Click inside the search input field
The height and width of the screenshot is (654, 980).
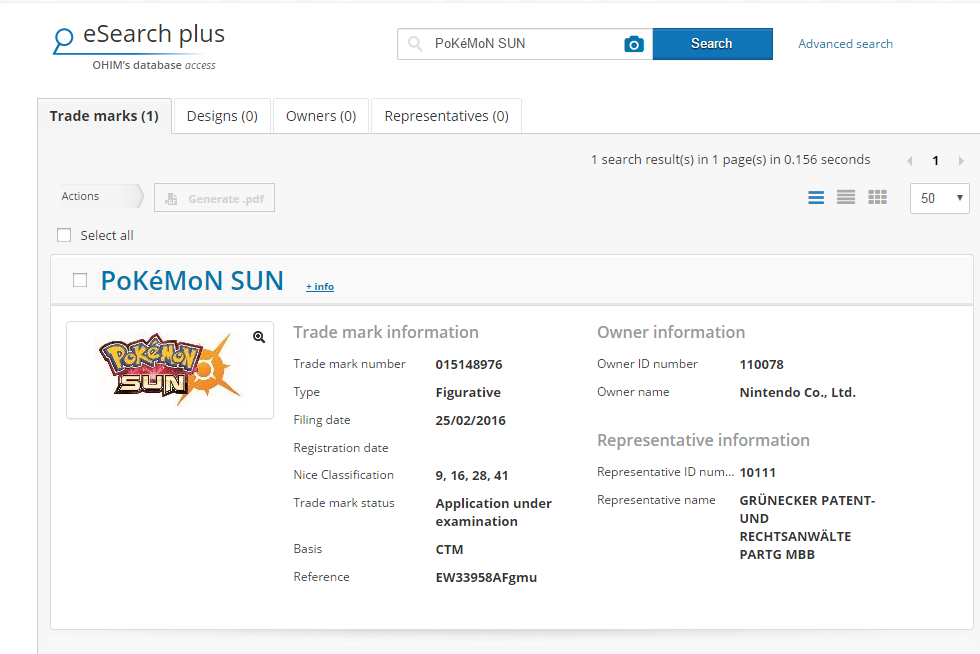[520, 44]
